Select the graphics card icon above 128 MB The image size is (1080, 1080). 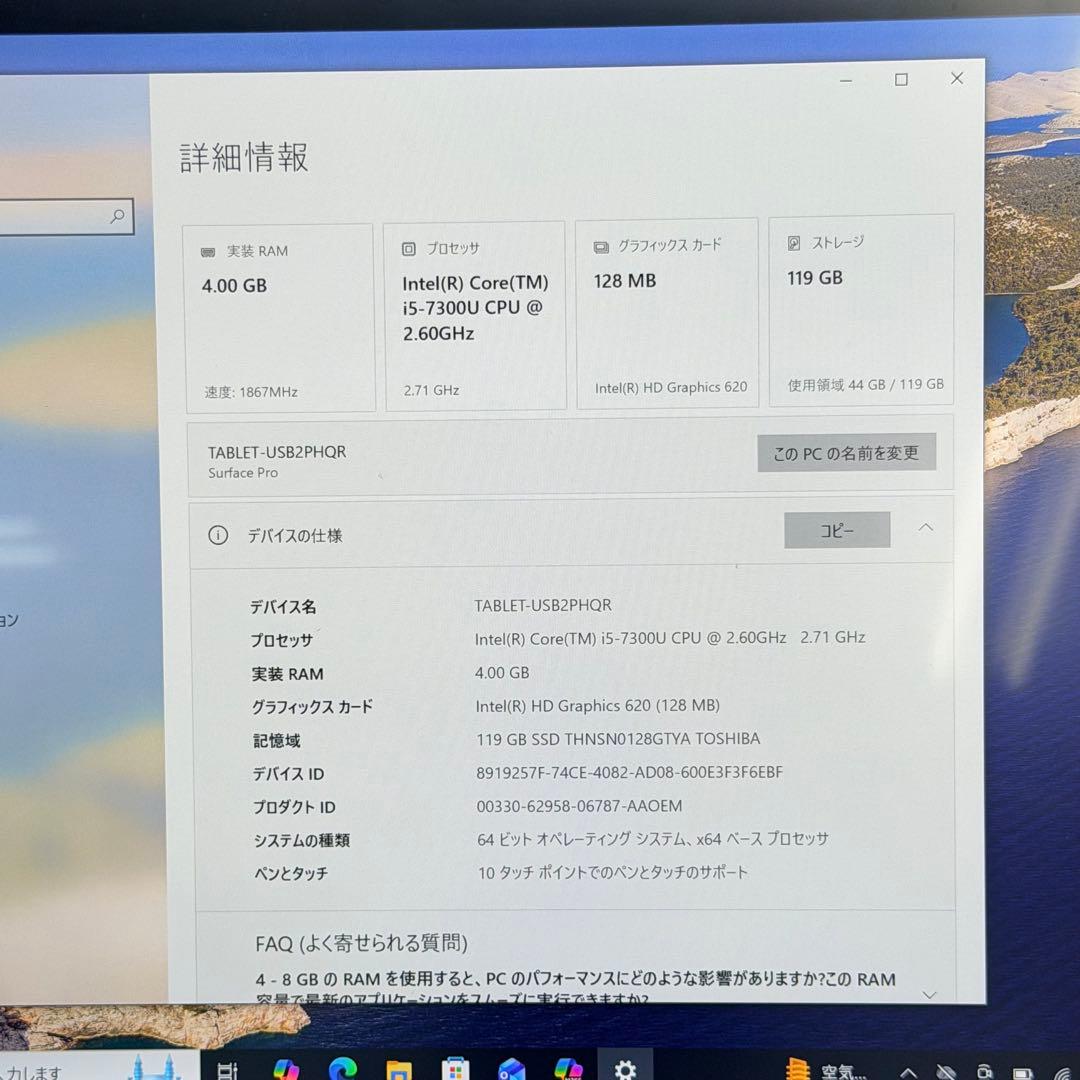pyautogui.click(x=600, y=245)
